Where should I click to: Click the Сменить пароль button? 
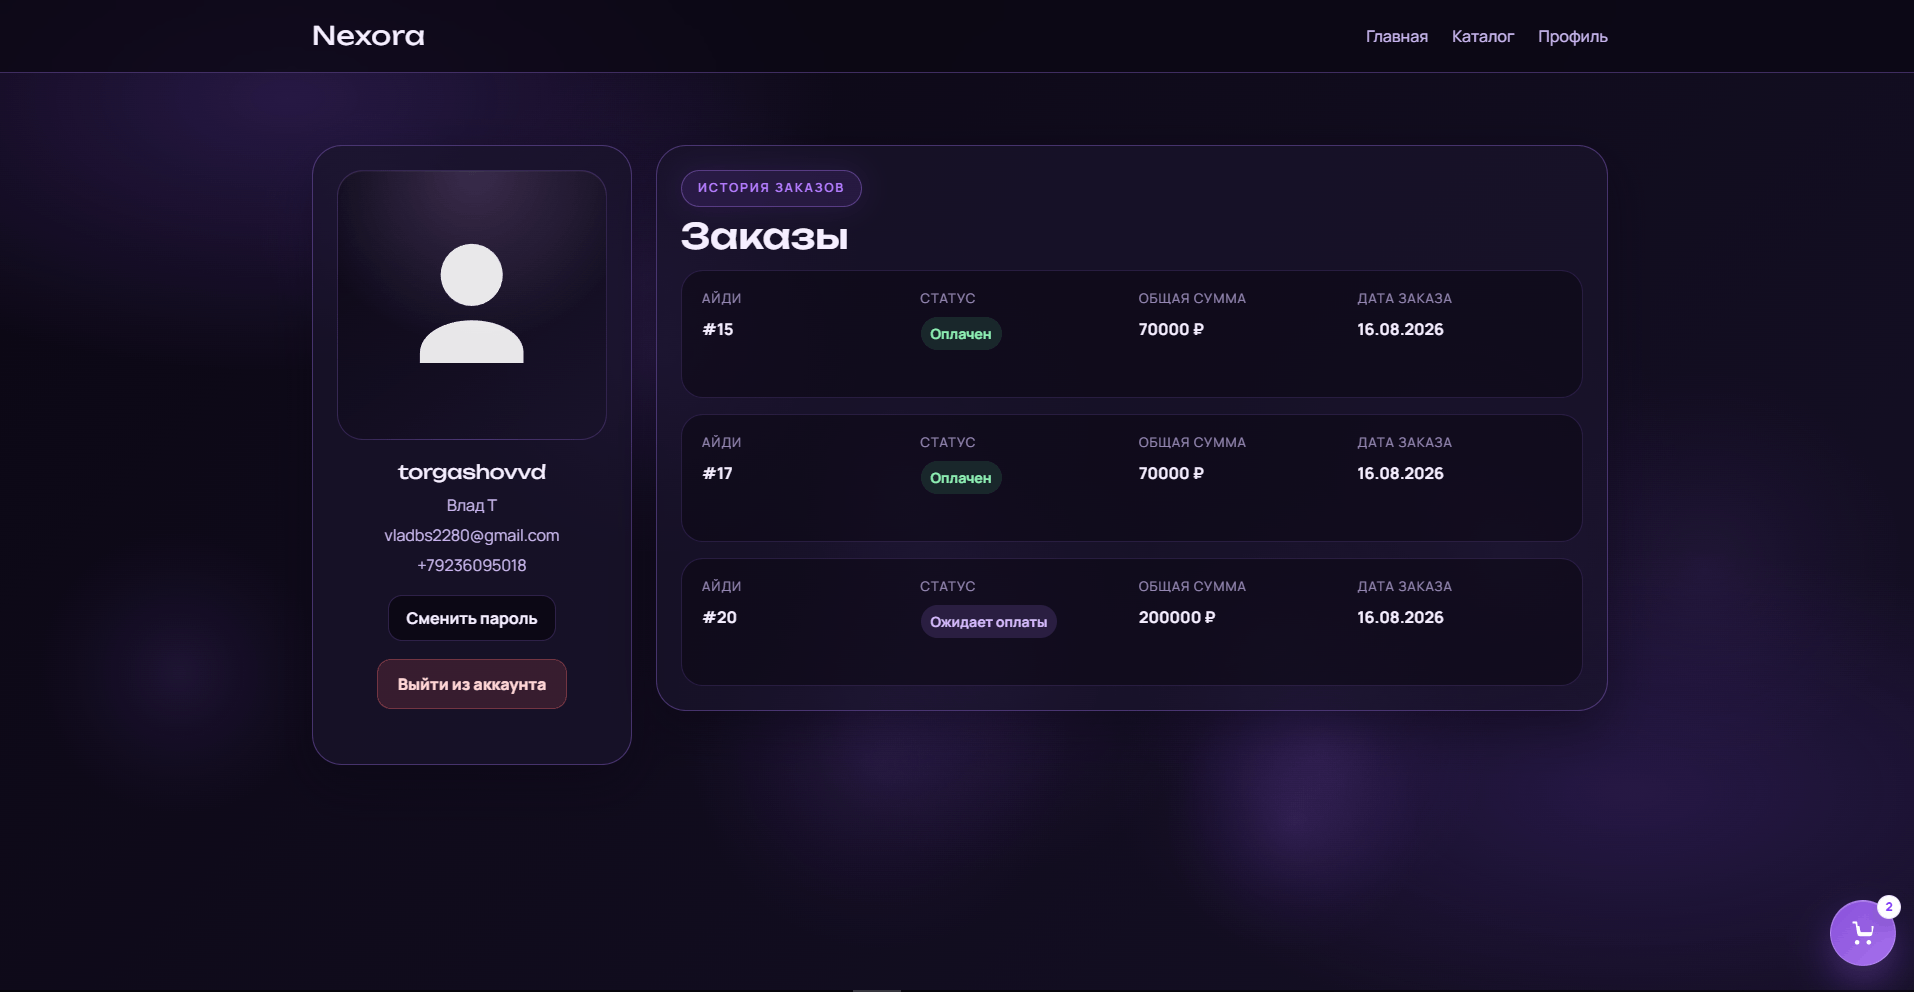pyautogui.click(x=471, y=618)
